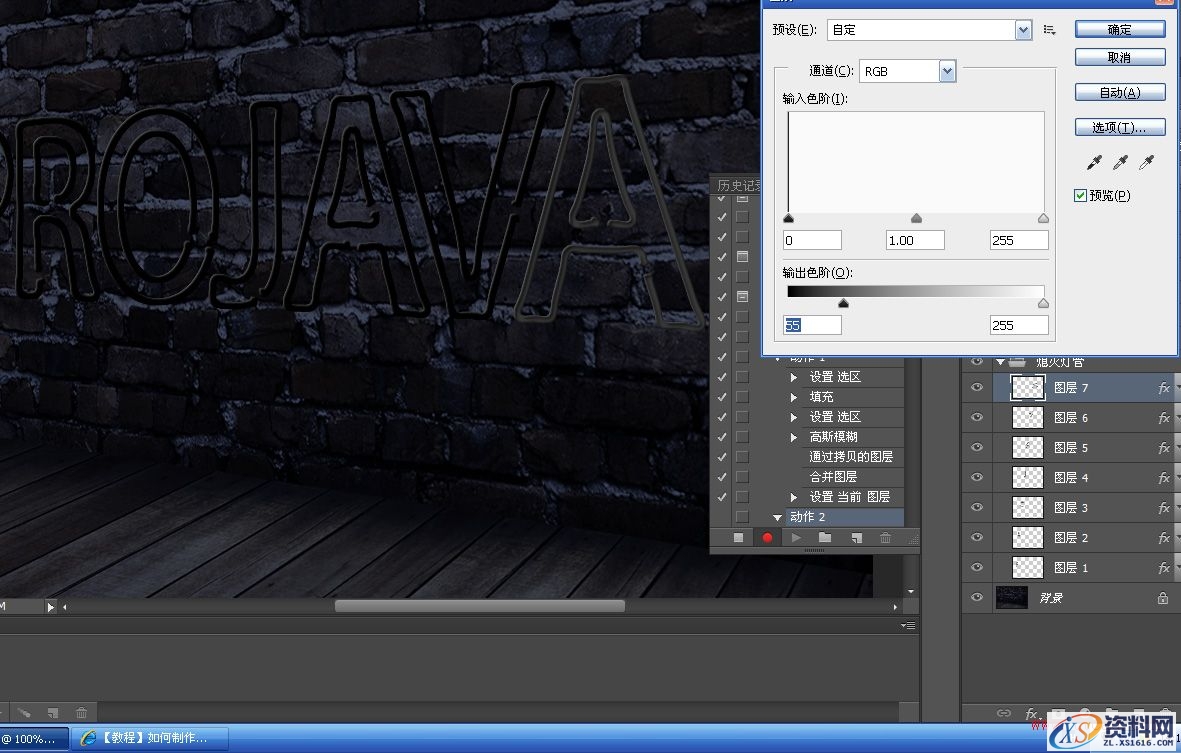Click the 确定 OK button
The height and width of the screenshot is (753, 1181).
pos(1119,30)
